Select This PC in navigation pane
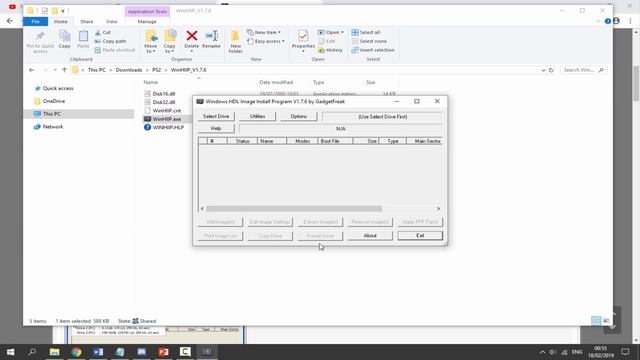Image resolution: width=640 pixels, height=360 pixels. tap(51, 114)
